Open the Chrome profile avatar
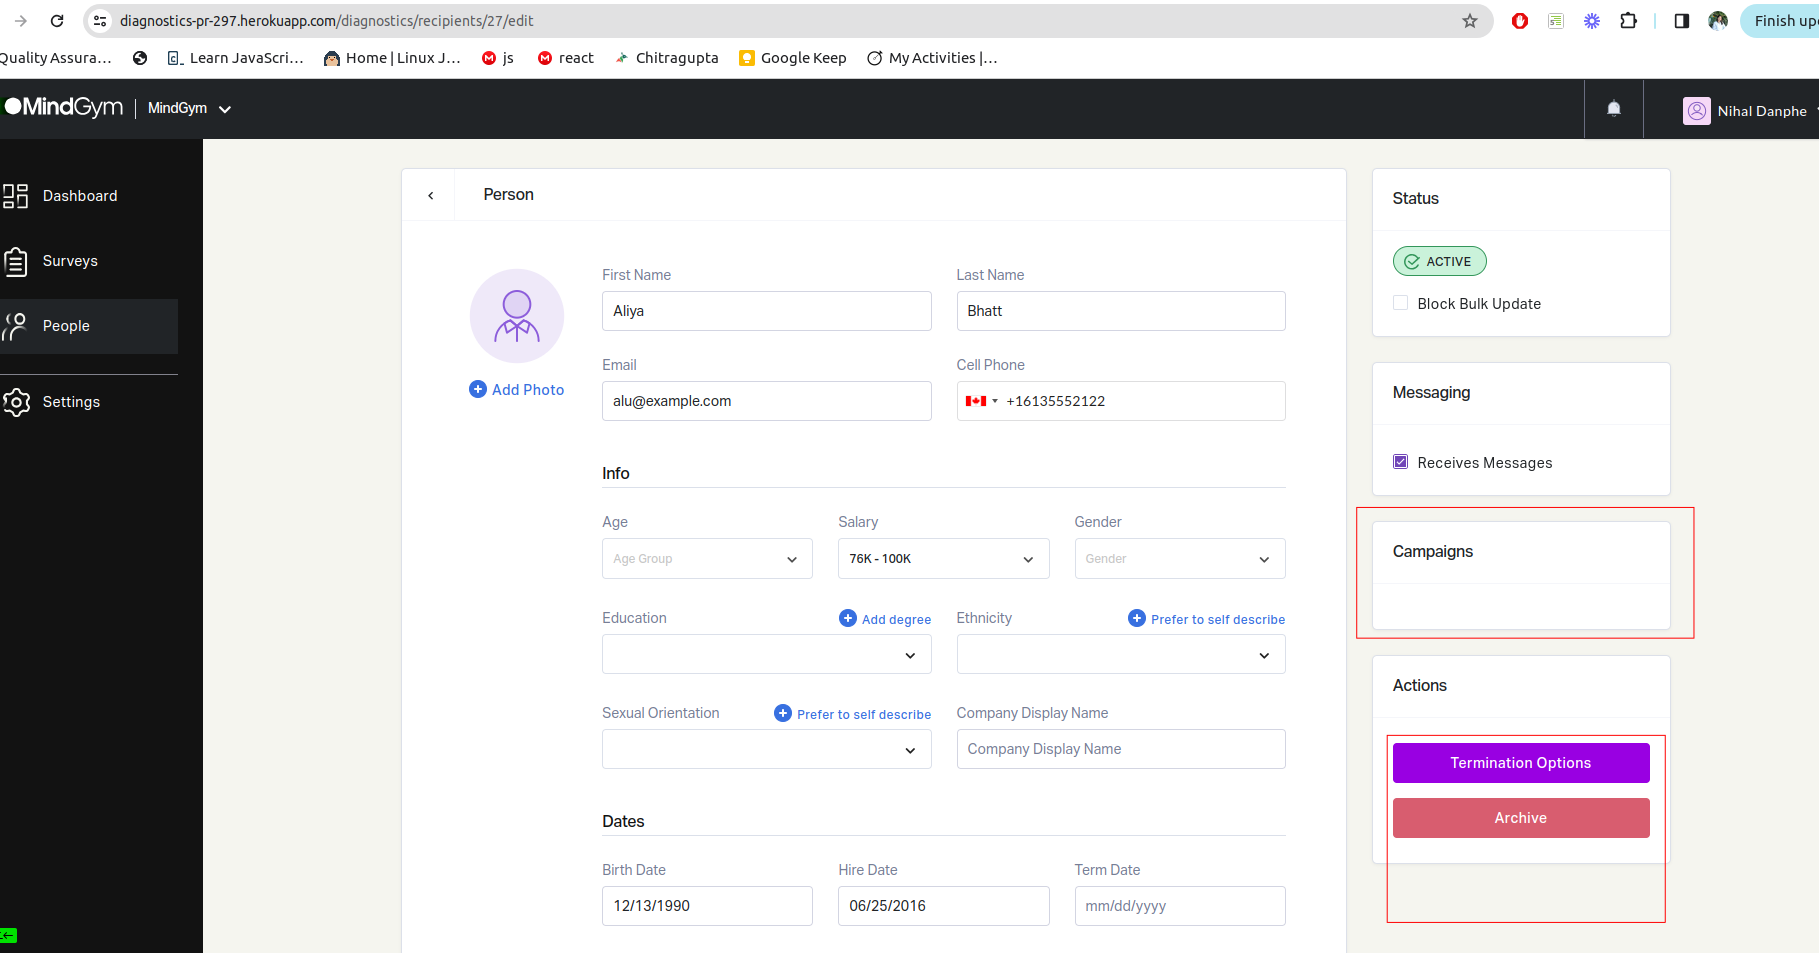The width and height of the screenshot is (1819, 953). (x=1718, y=21)
